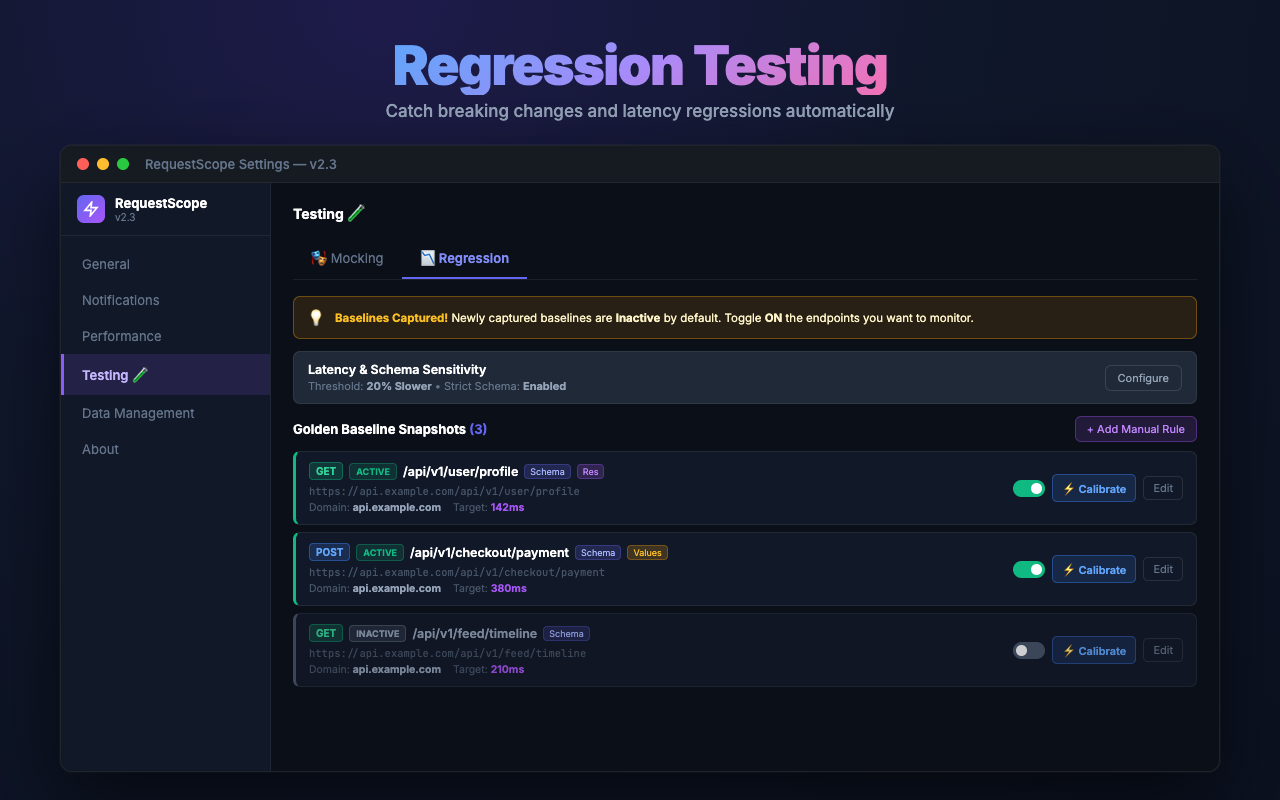1280x800 pixels.
Task: Click Configure for latency sensitivity
Action: point(1143,378)
